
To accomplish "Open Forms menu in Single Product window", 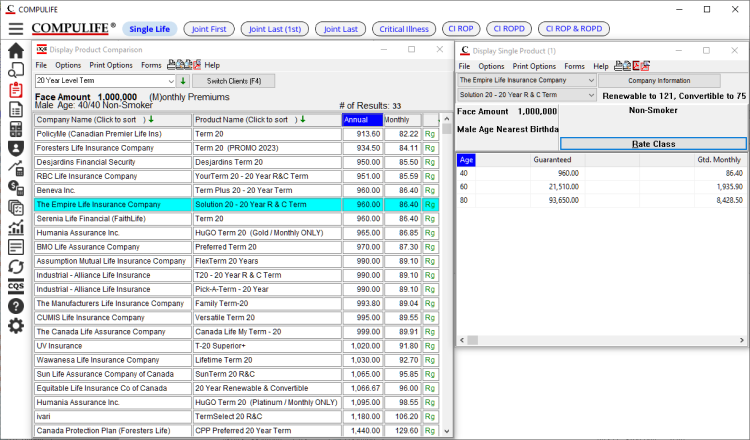I will click(x=574, y=66).
